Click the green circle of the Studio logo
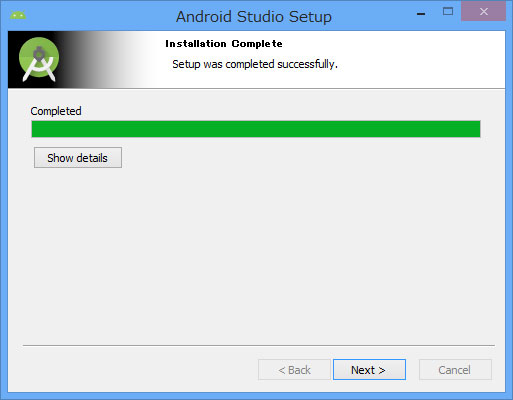Viewport: 513px width, 400px height. 39,57
